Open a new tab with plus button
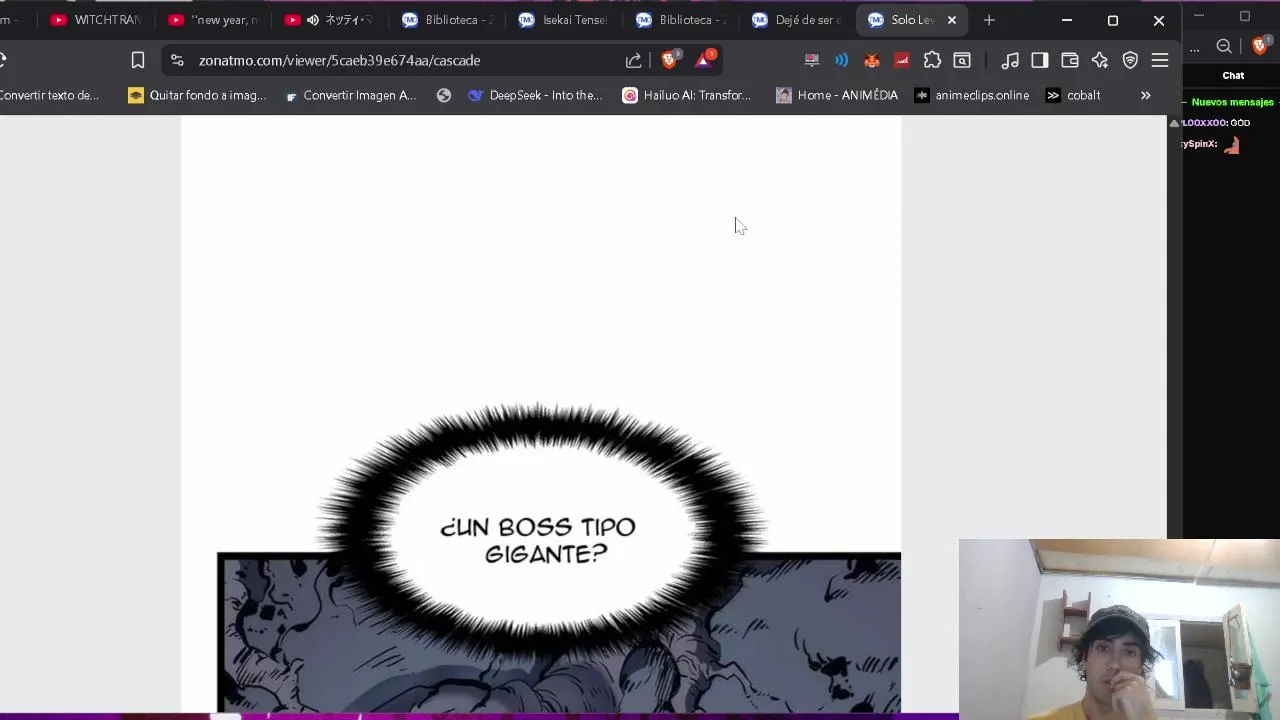The width and height of the screenshot is (1280, 720). pyautogui.click(x=989, y=20)
